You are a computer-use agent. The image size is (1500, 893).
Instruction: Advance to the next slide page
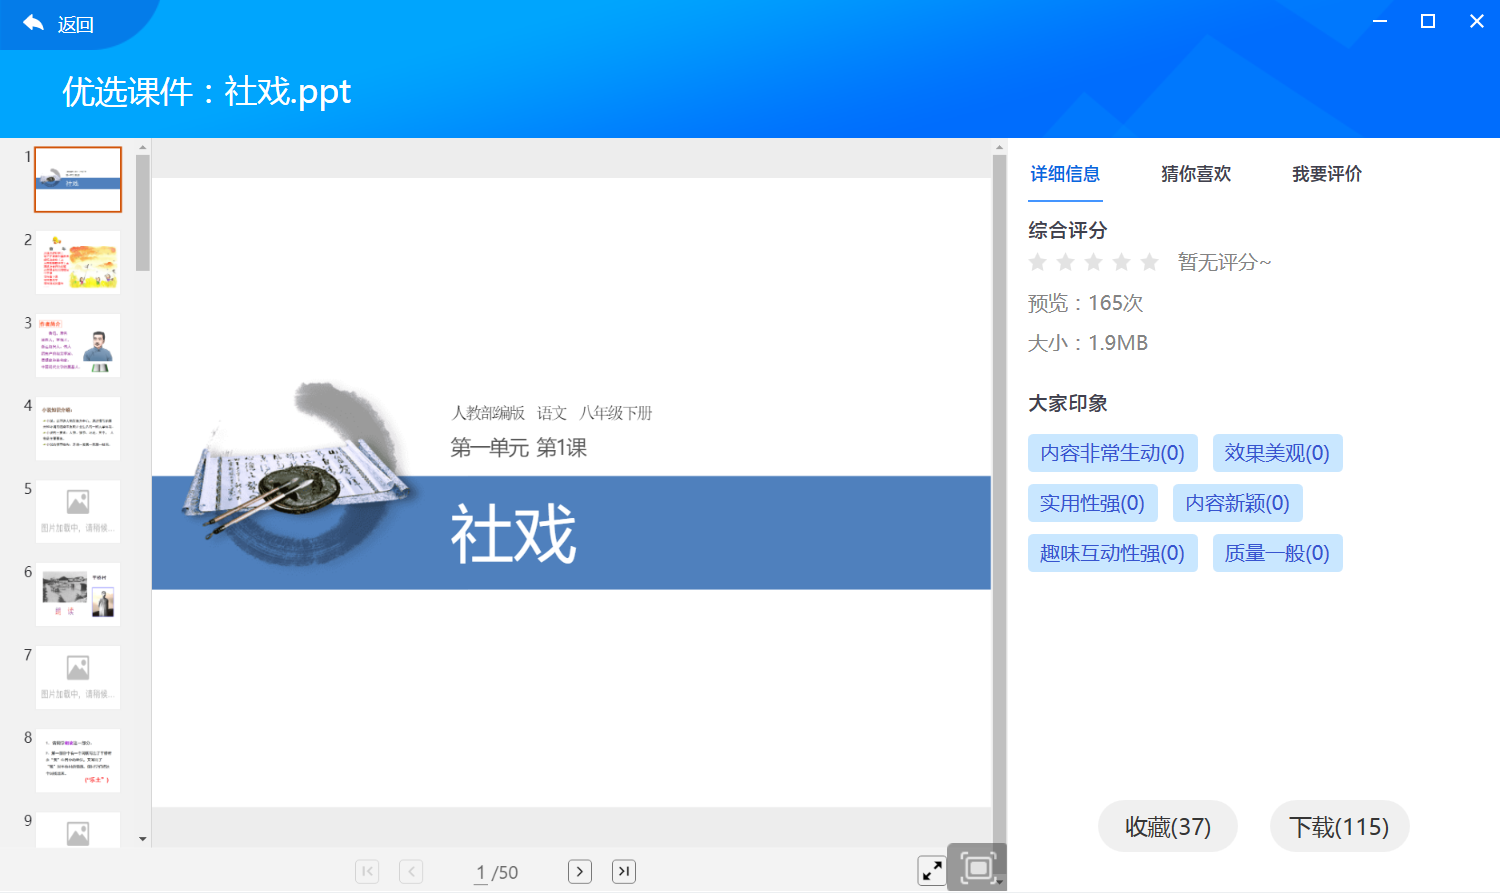580,871
